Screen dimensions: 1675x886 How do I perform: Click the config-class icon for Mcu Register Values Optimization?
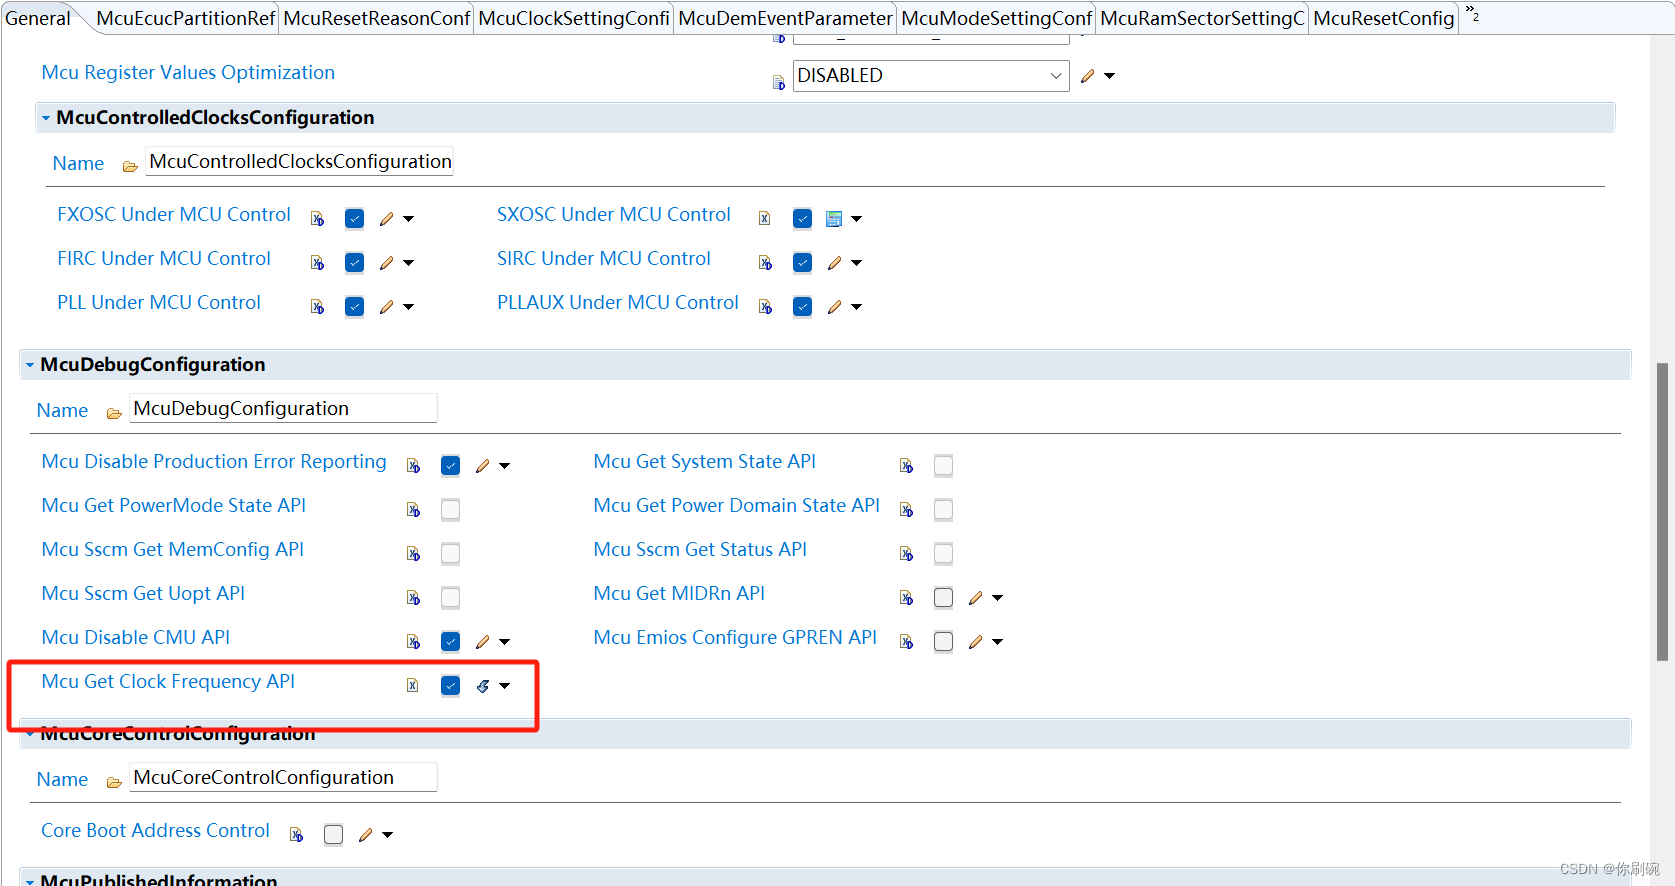pos(779,83)
